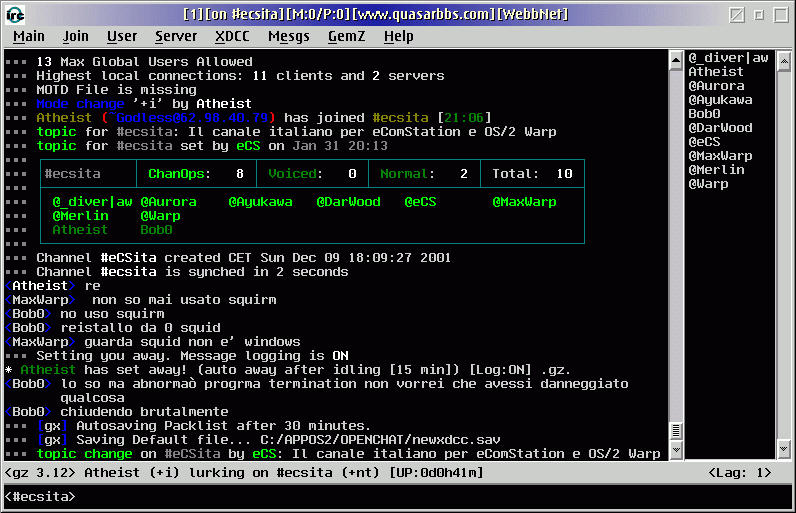Viewport: 796px width, 513px height.
Task: Select @MaxWarp in the nick list
Action: (x=720, y=156)
